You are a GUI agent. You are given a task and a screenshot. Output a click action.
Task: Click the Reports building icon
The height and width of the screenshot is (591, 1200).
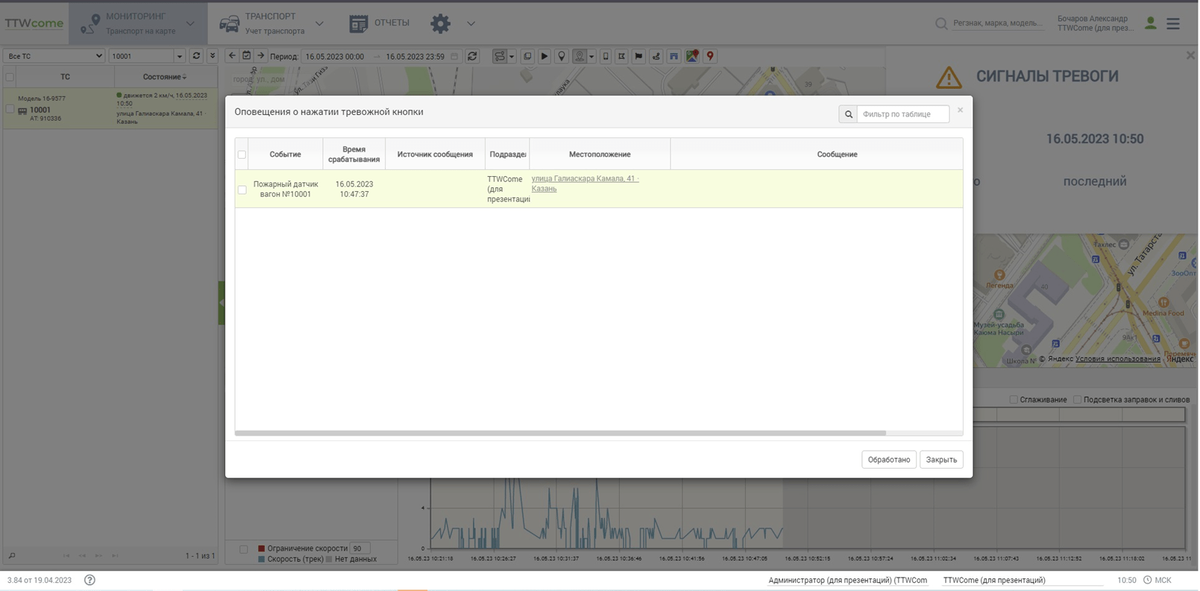coord(359,22)
